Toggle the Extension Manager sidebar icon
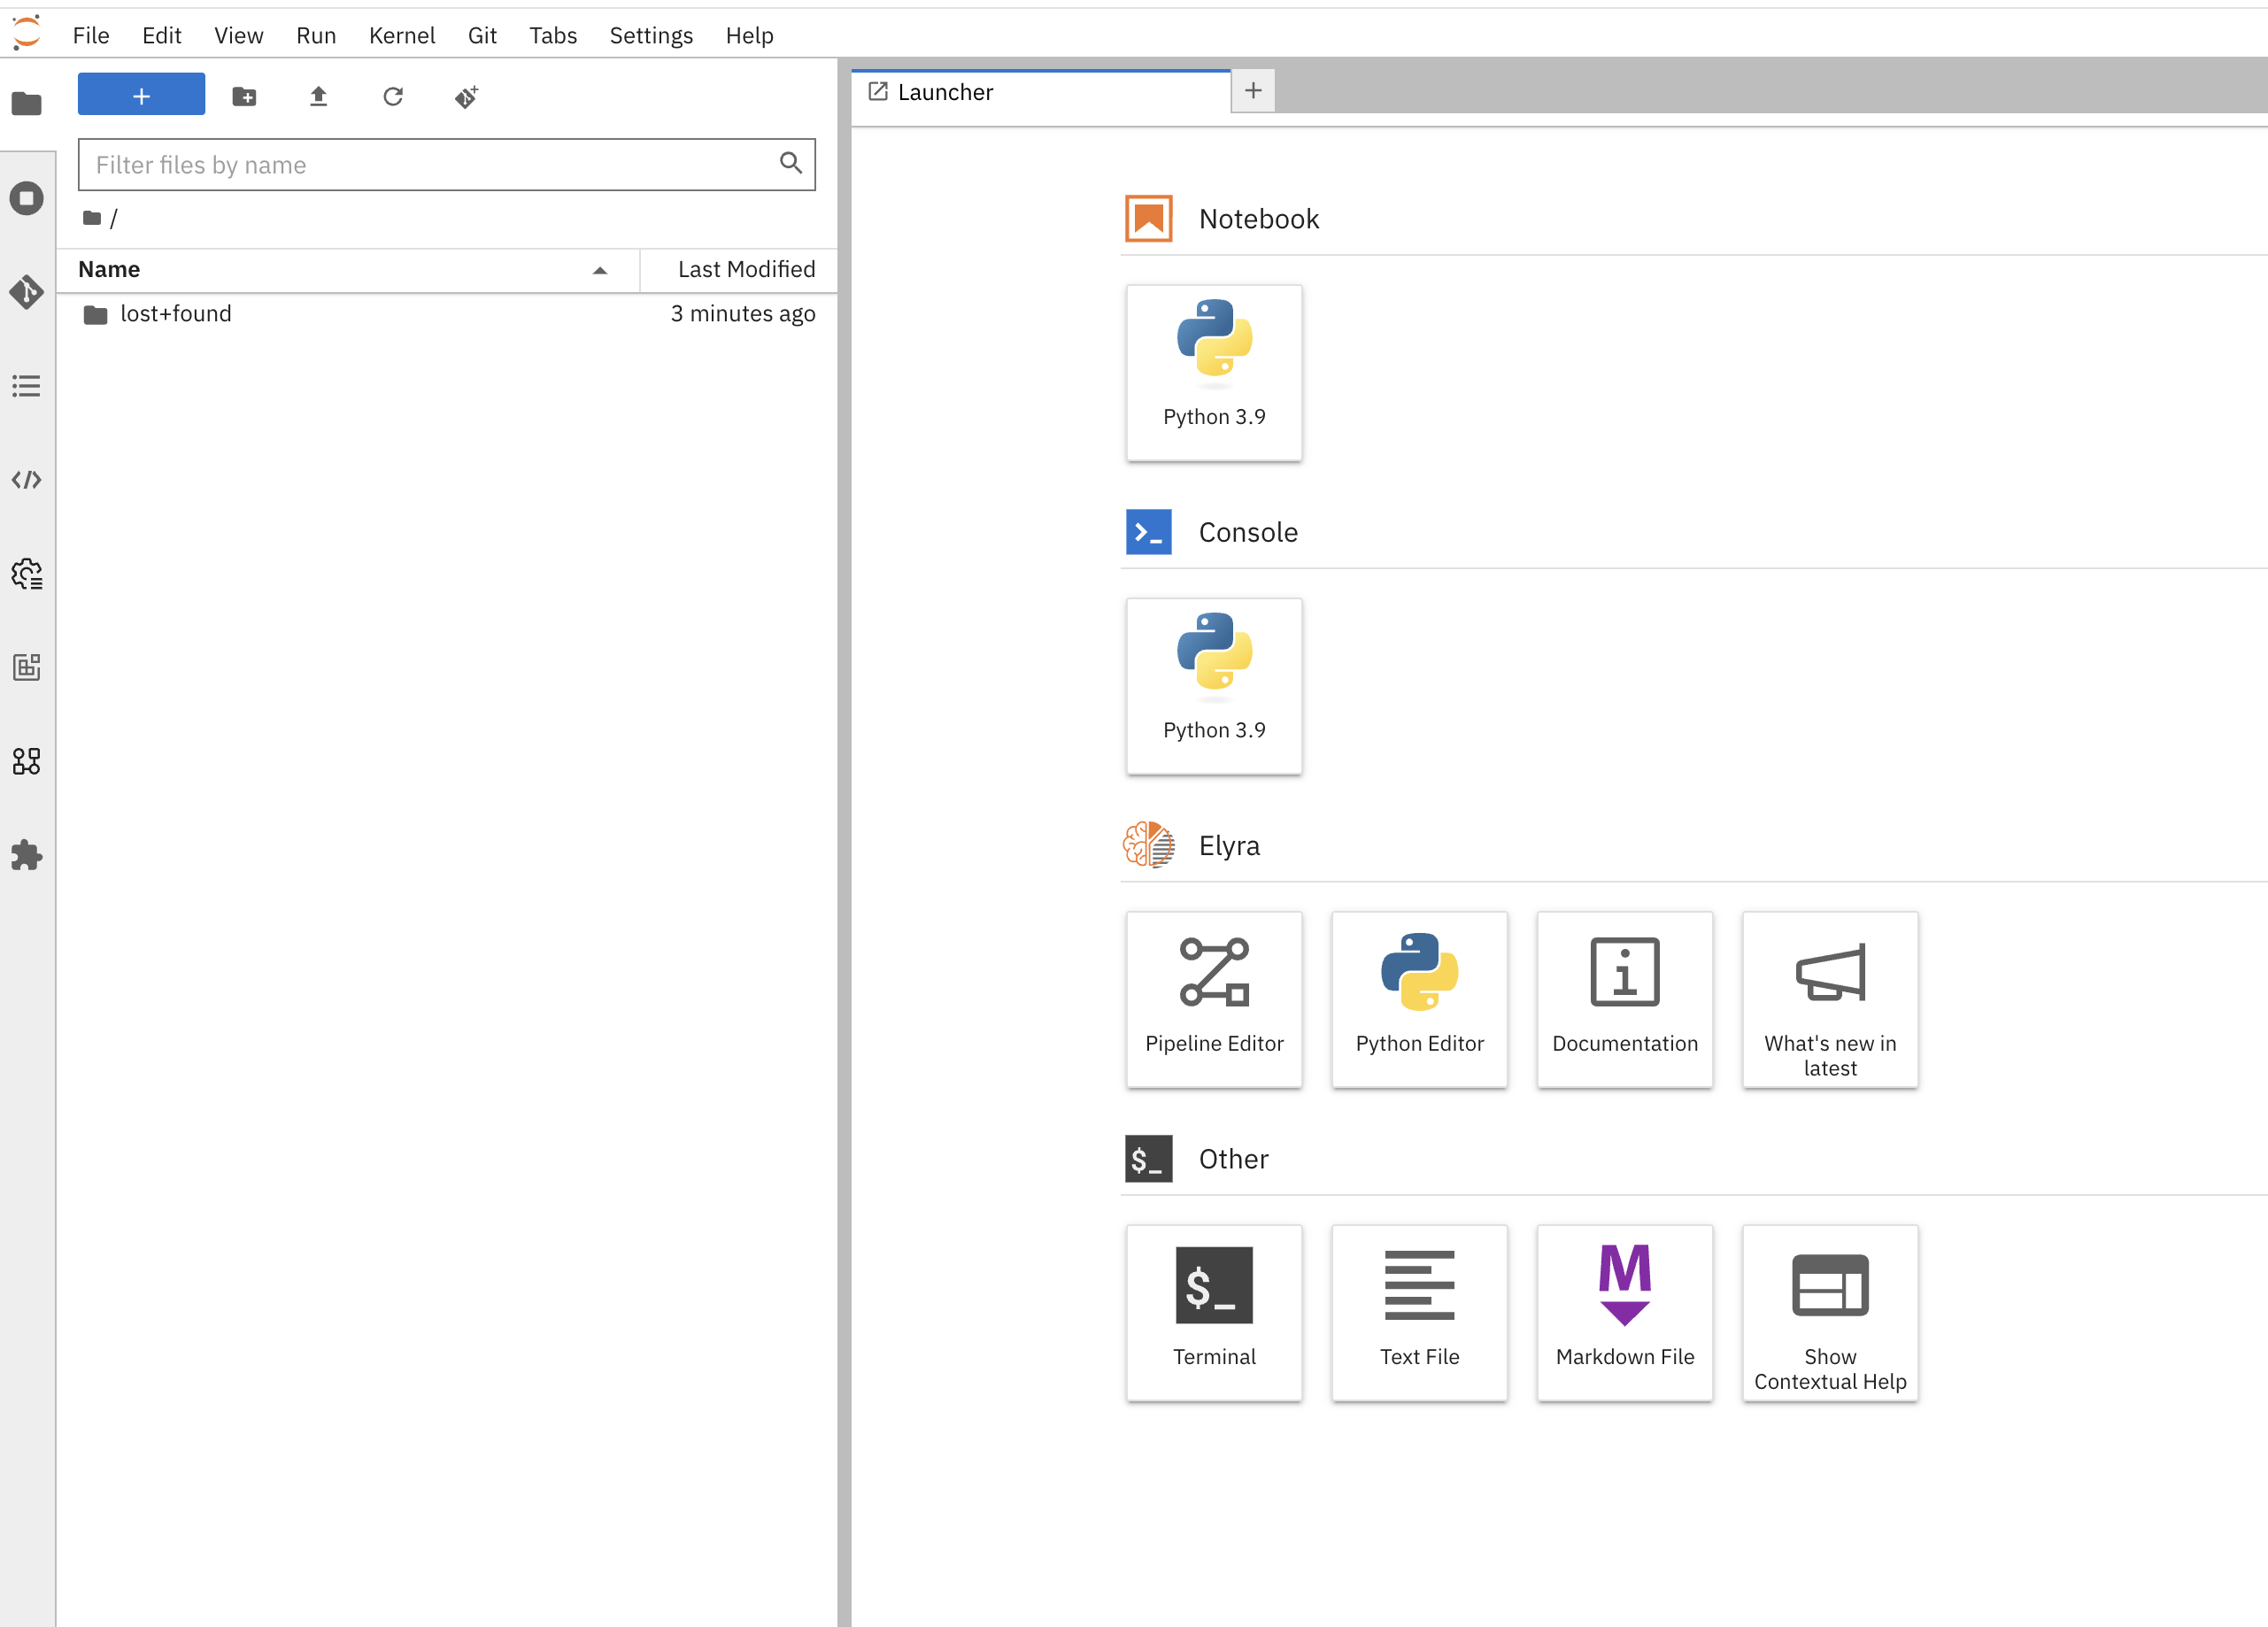2268x1627 pixels. pyautogui.click(x=27, y=858)
